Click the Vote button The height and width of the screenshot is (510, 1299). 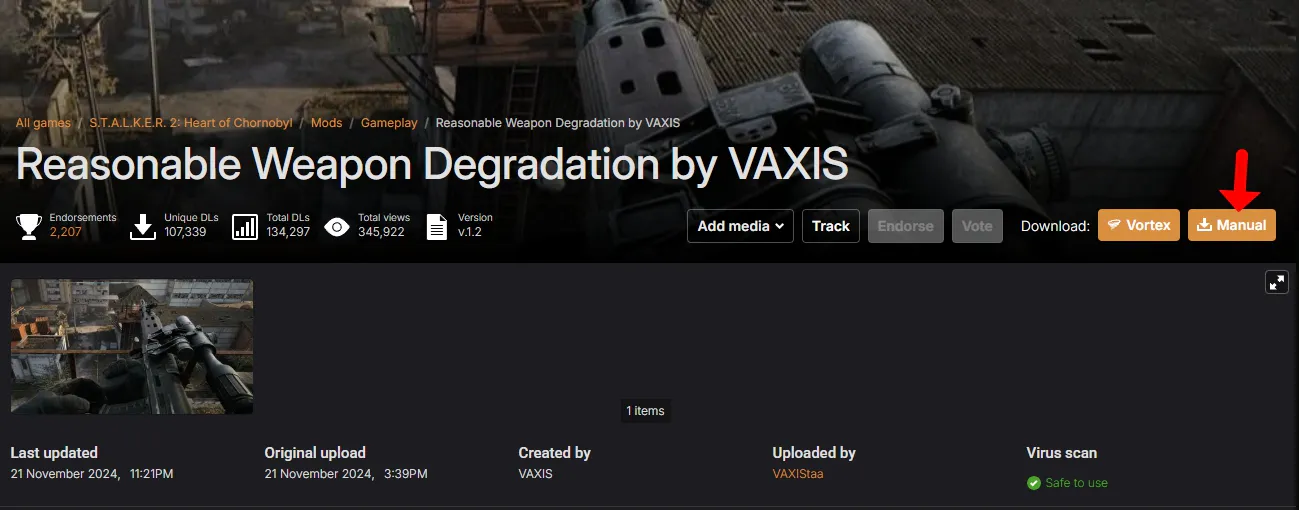[977, 226]
